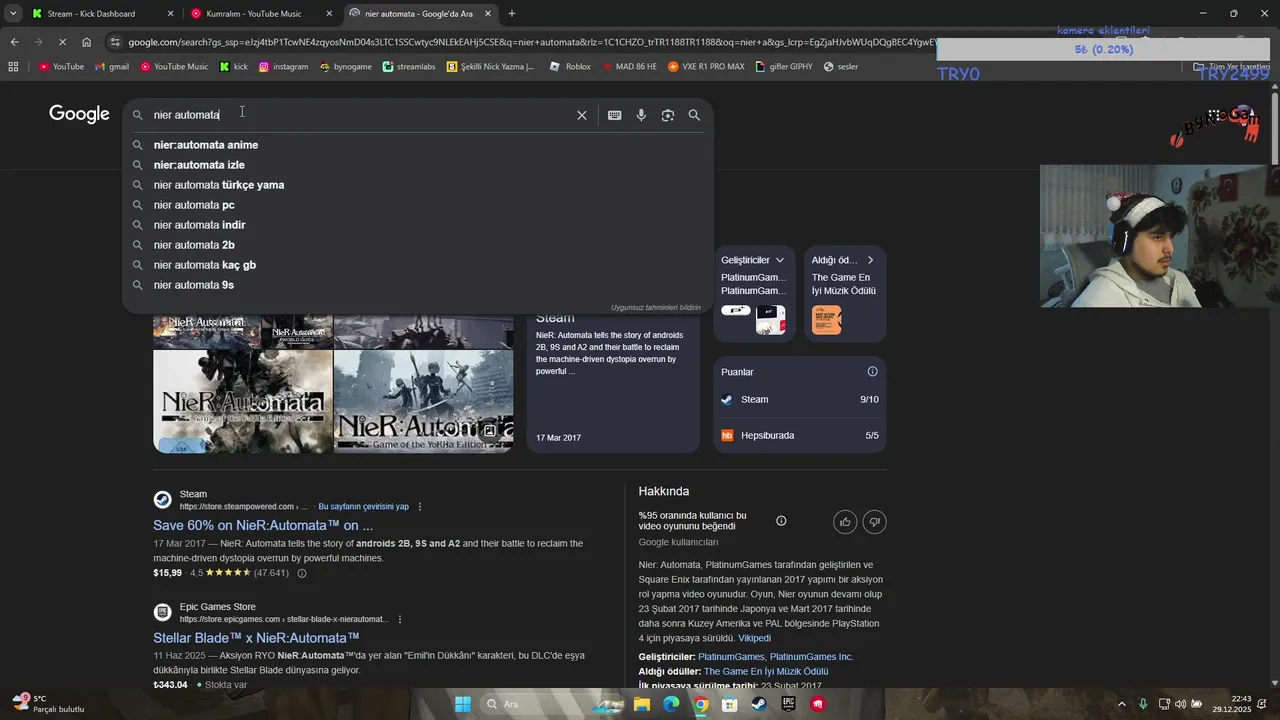Open Microsoft Edge from the taskbar

671,704
